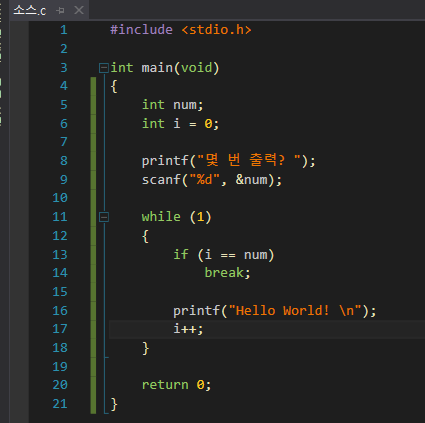Click line number 11 in gutter
Image resolution: width=425 pixels, height=423 pixels.
(x=60, y=217)
